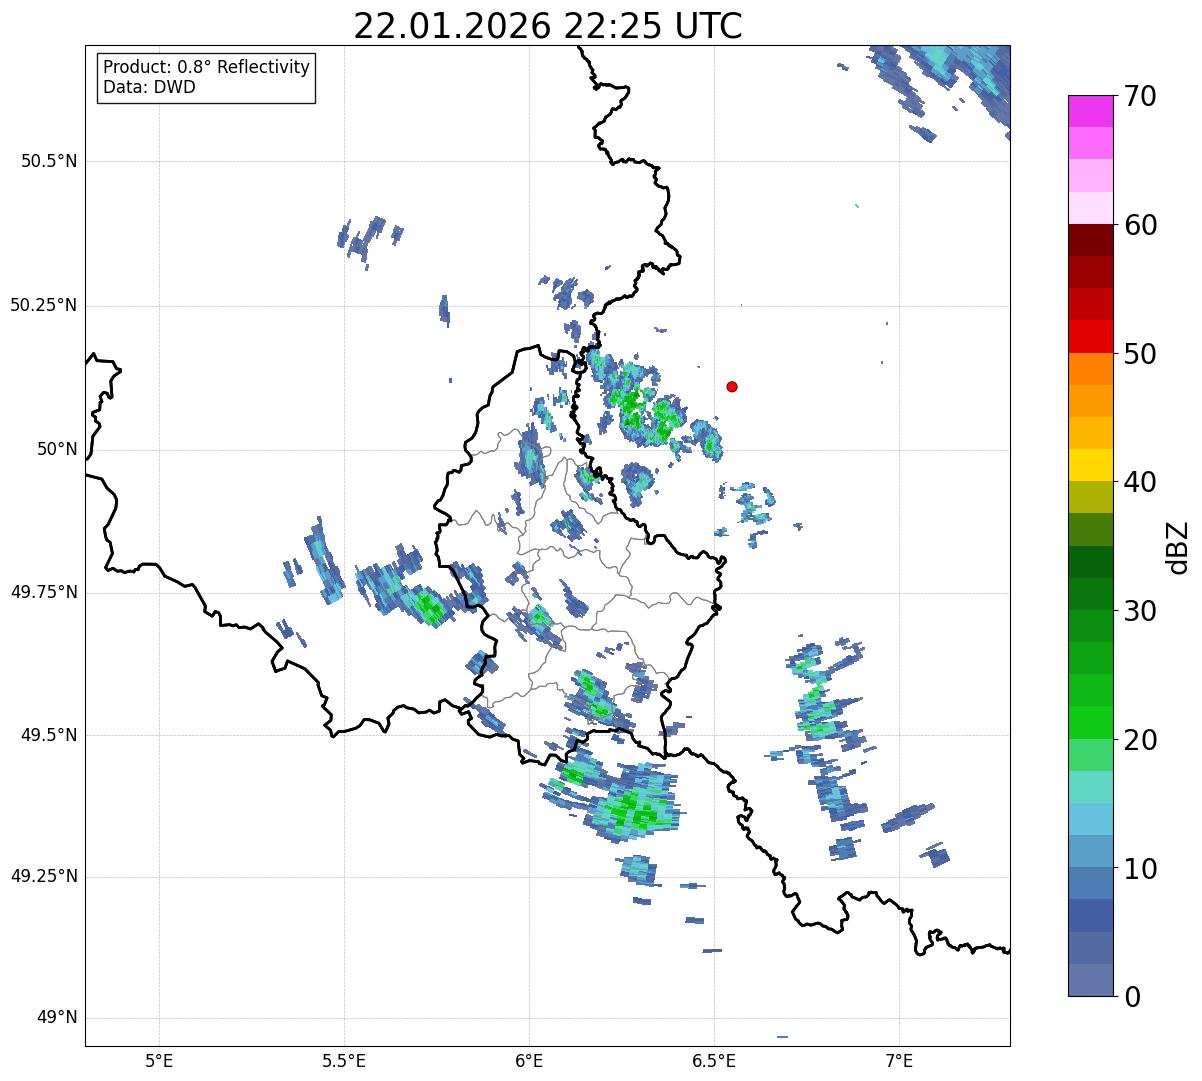Click the title "22.01.2026 22:25 UTC"
Screen dimensions: 1202x1081
(548, 26)
